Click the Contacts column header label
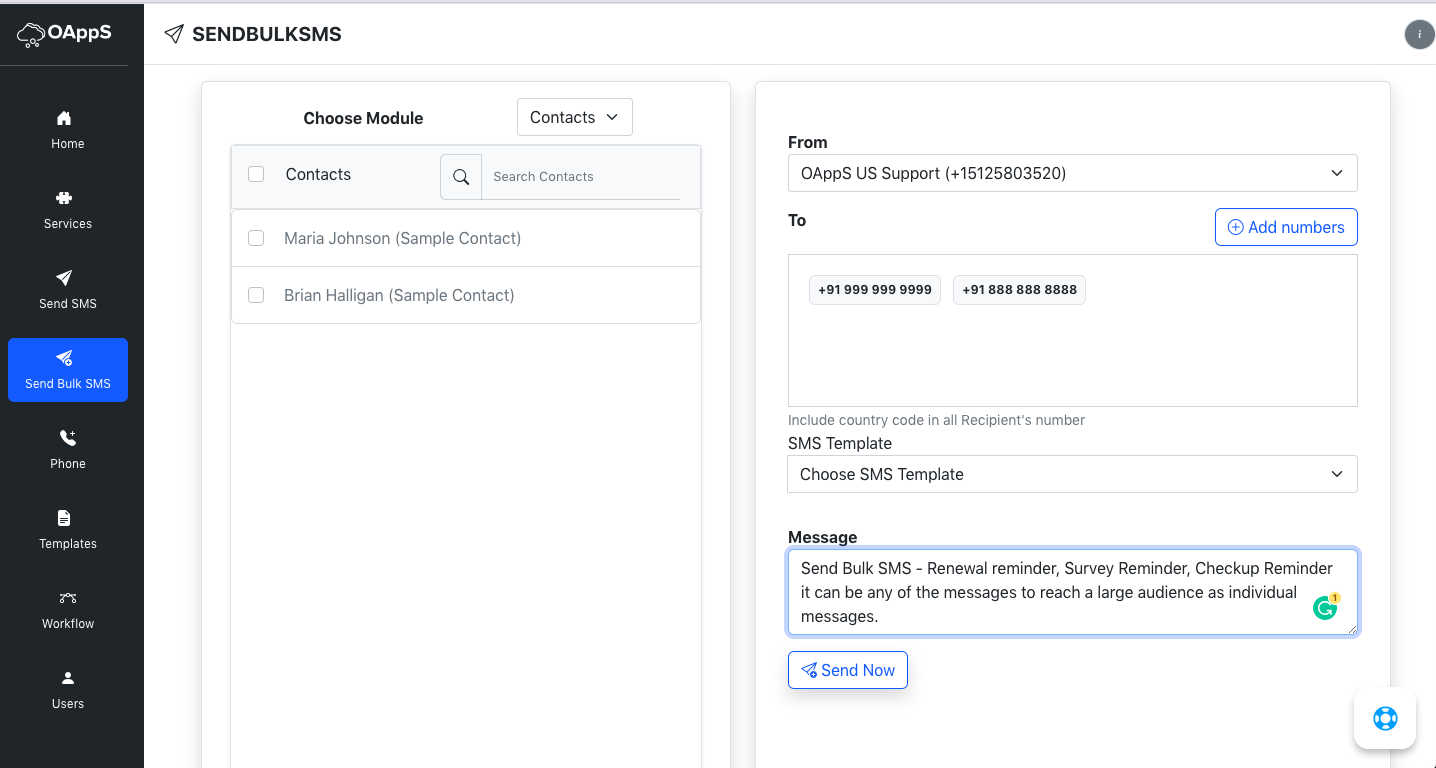The height and width of the screenshot is (768, 1436). pyautogui.click(x=318, y=174)
